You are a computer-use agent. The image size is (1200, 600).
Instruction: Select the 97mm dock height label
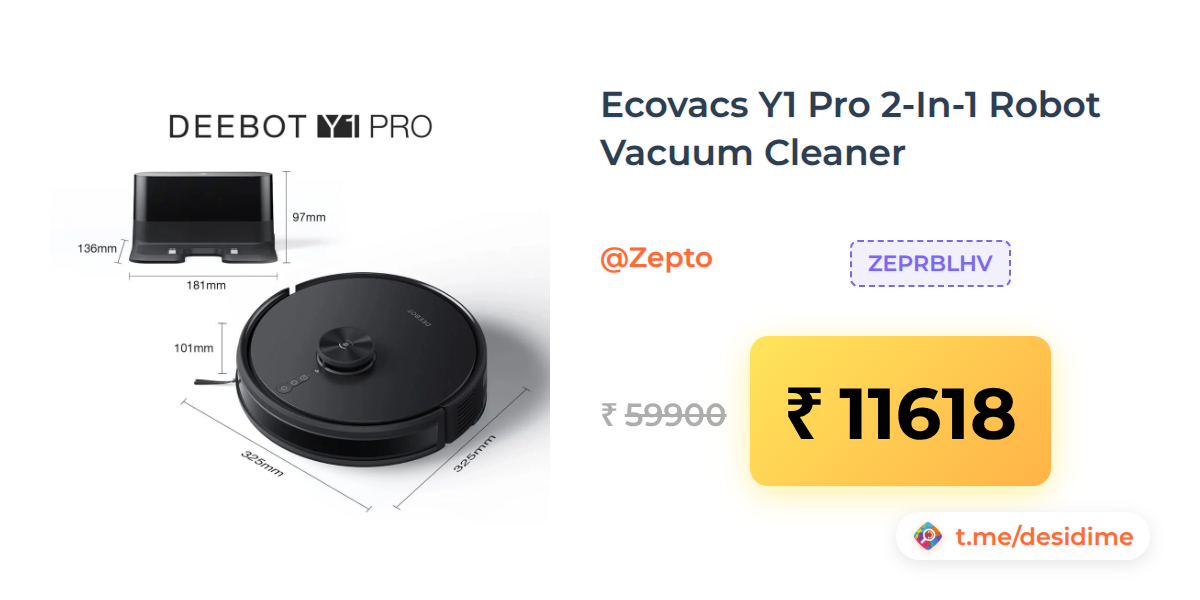(309, 217)
